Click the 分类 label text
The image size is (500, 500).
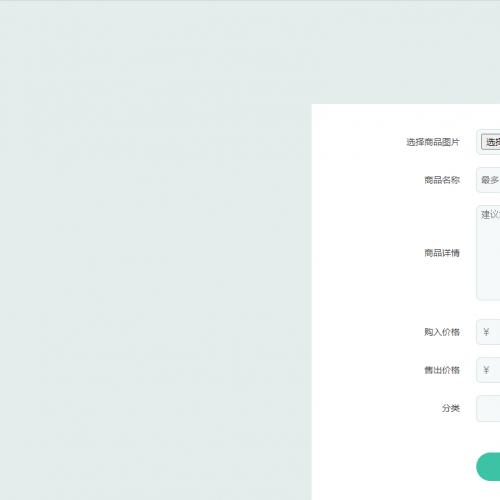pos(451,408)
